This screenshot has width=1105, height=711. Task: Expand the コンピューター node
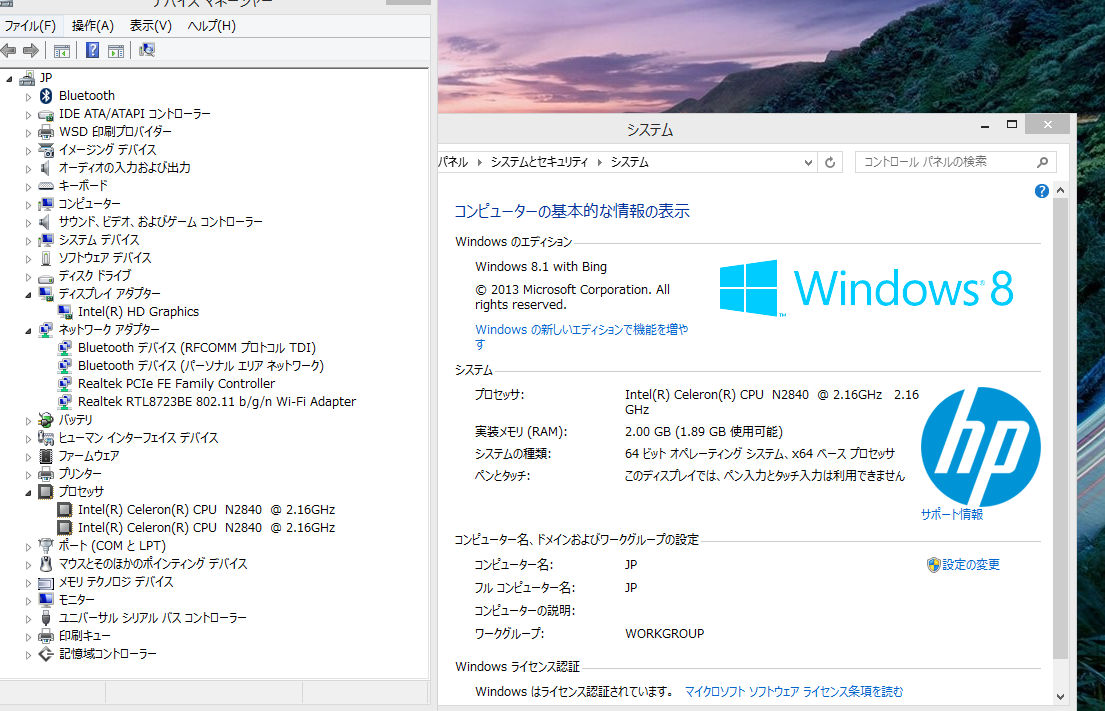click(29, 204)
